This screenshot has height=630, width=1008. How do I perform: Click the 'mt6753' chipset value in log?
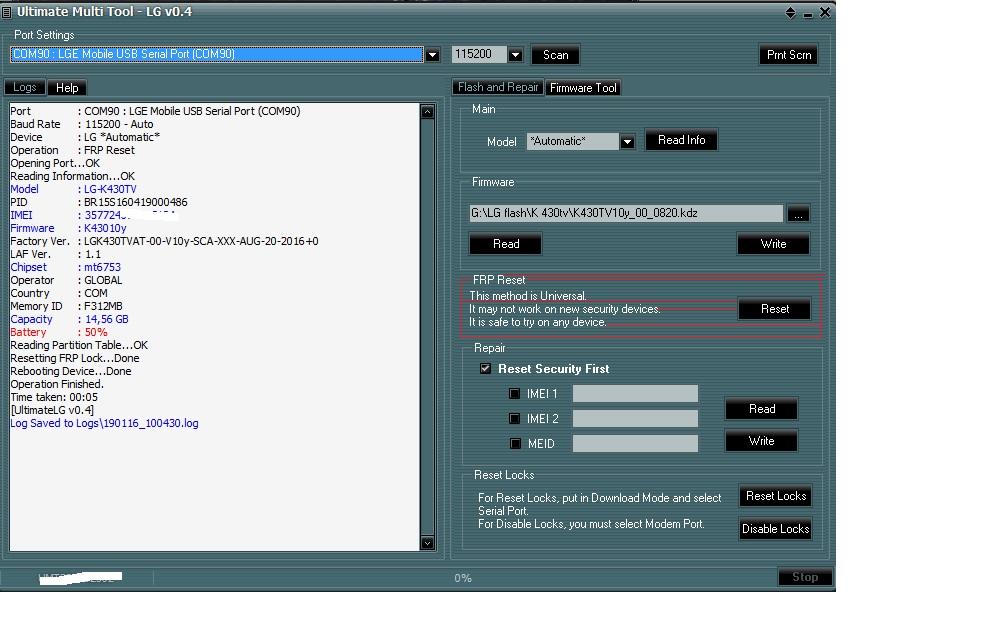(103, 267)
